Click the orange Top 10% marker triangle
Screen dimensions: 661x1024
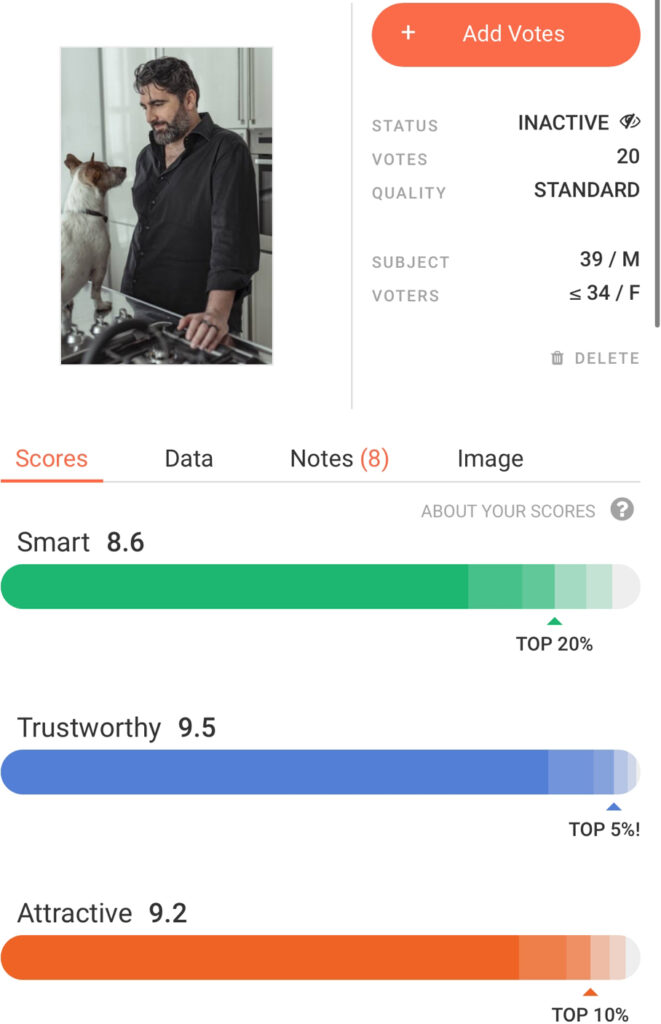590,992
